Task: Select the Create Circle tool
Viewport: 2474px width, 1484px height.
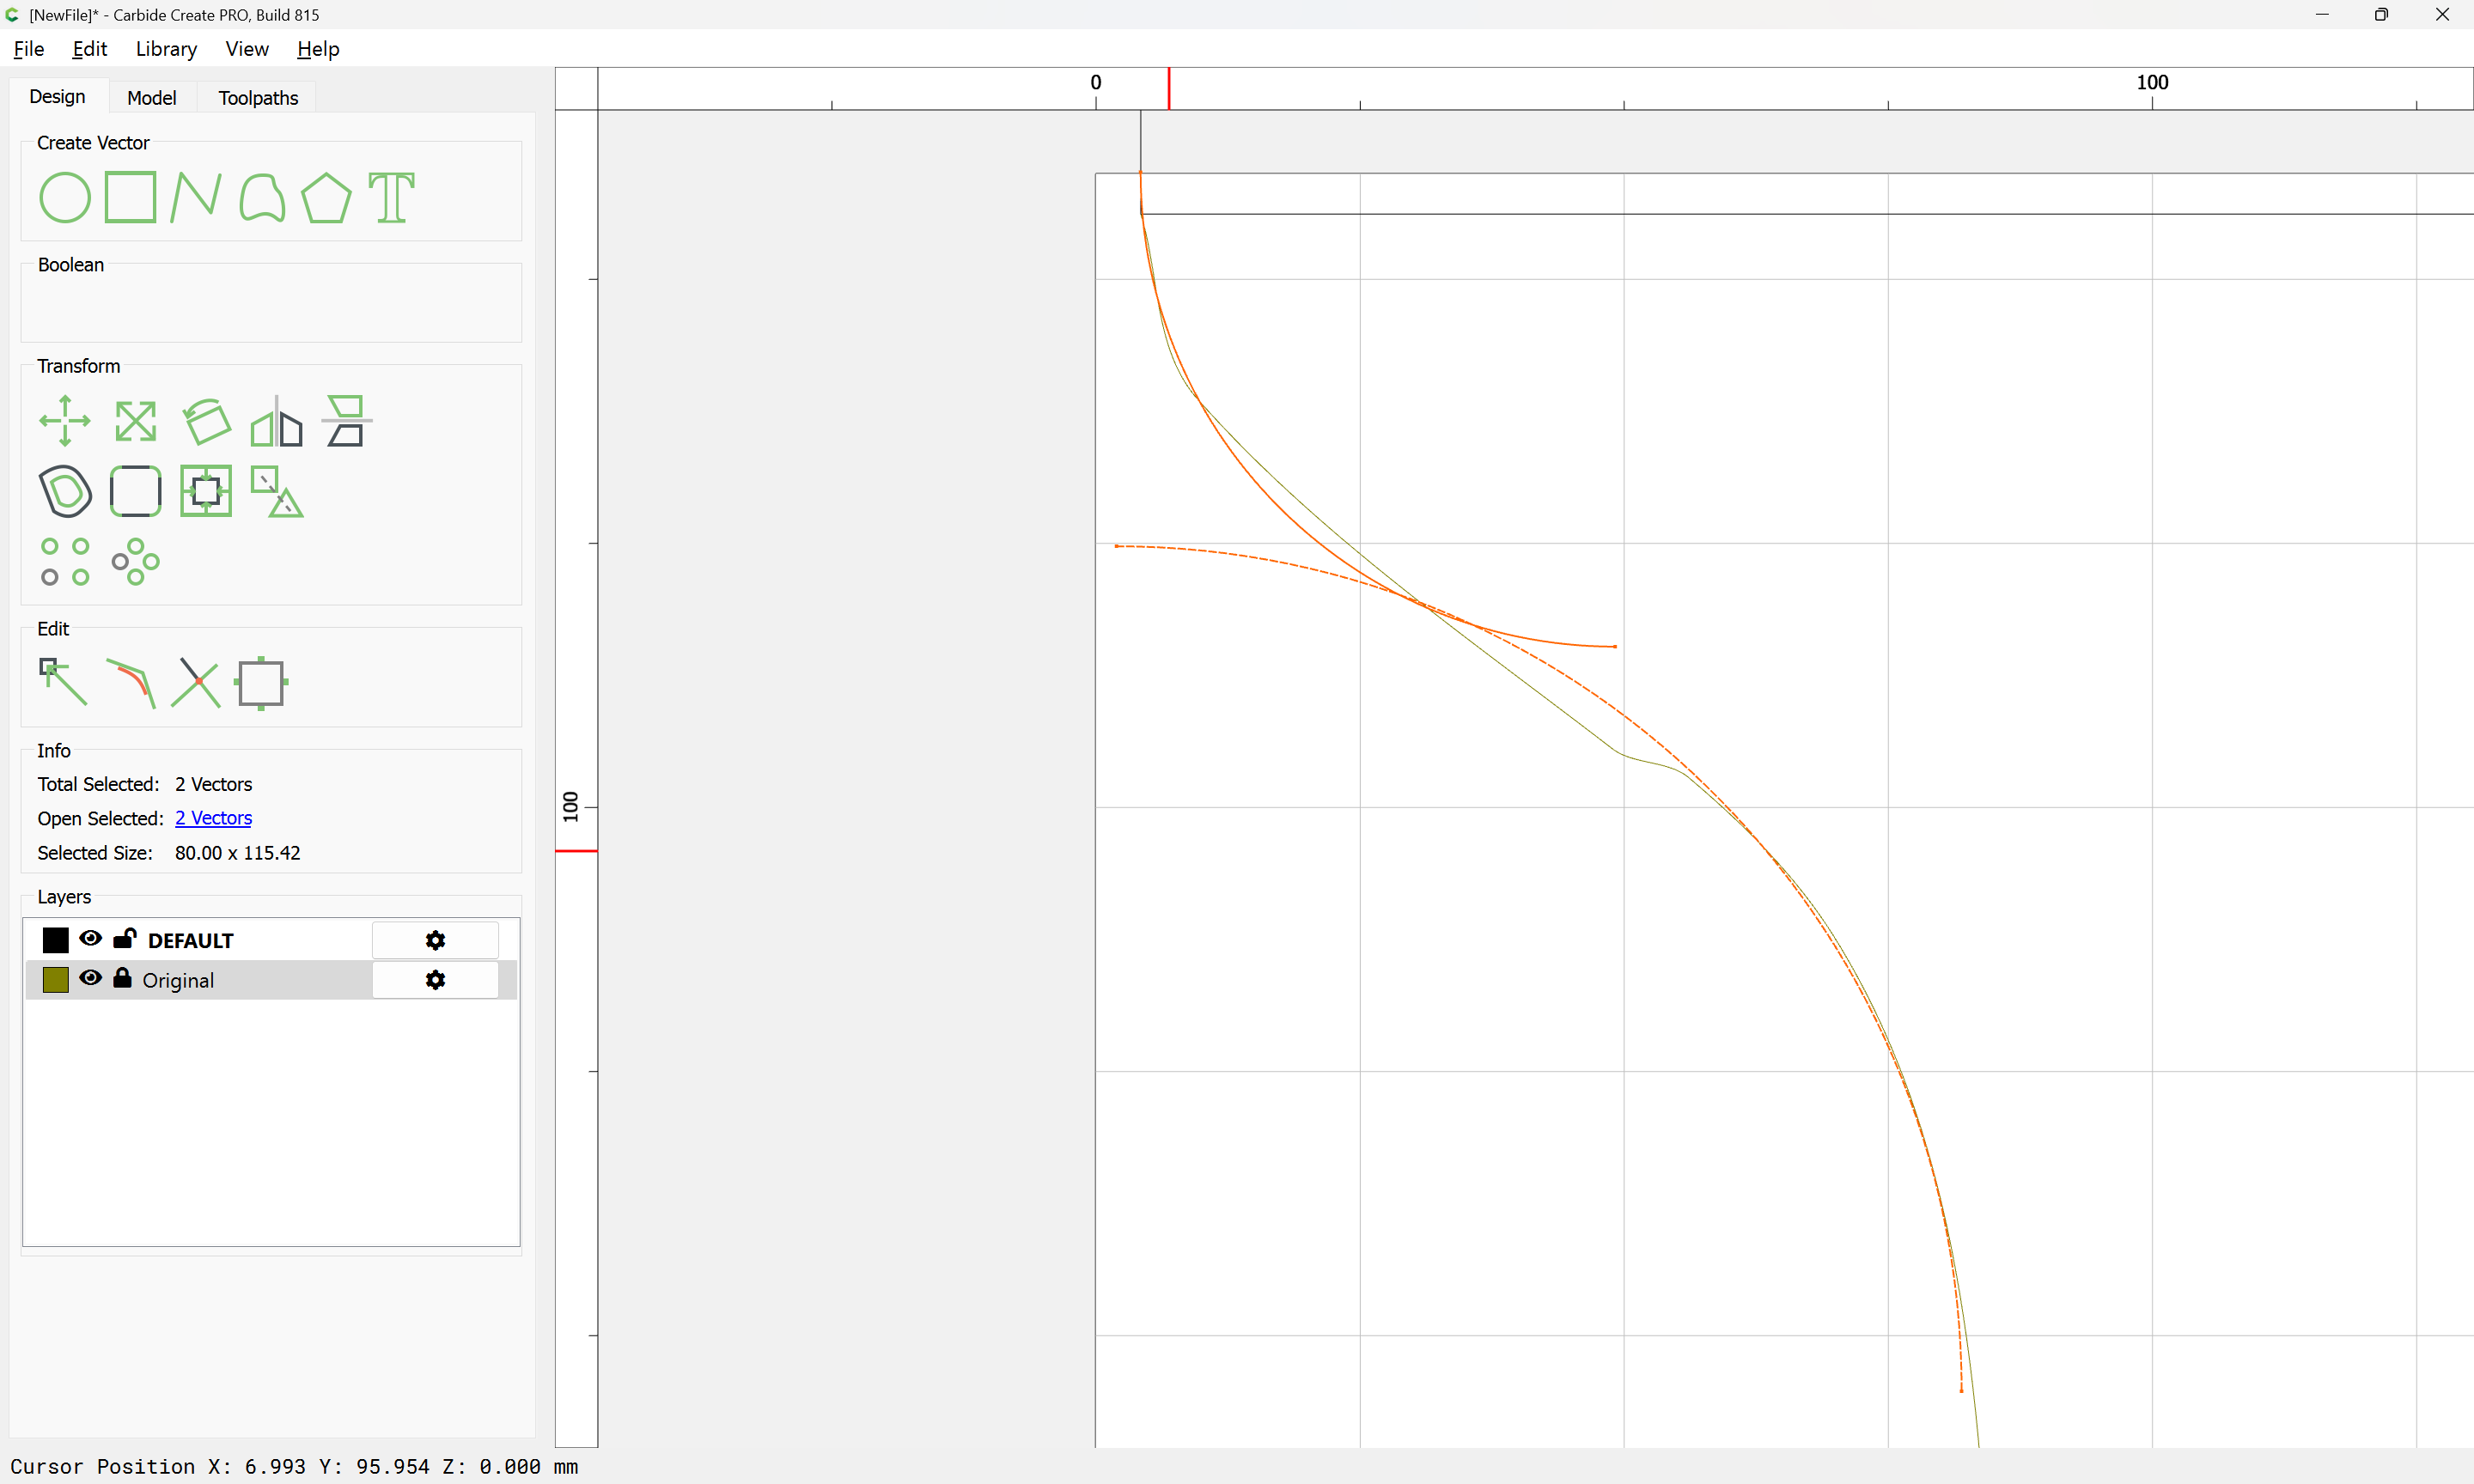Action: [65, 197]
